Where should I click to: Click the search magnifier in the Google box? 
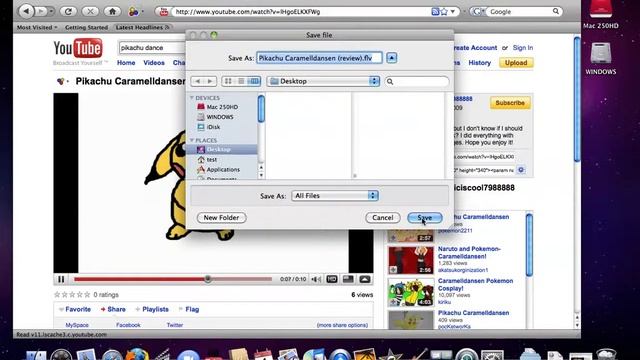pos(556,11)
